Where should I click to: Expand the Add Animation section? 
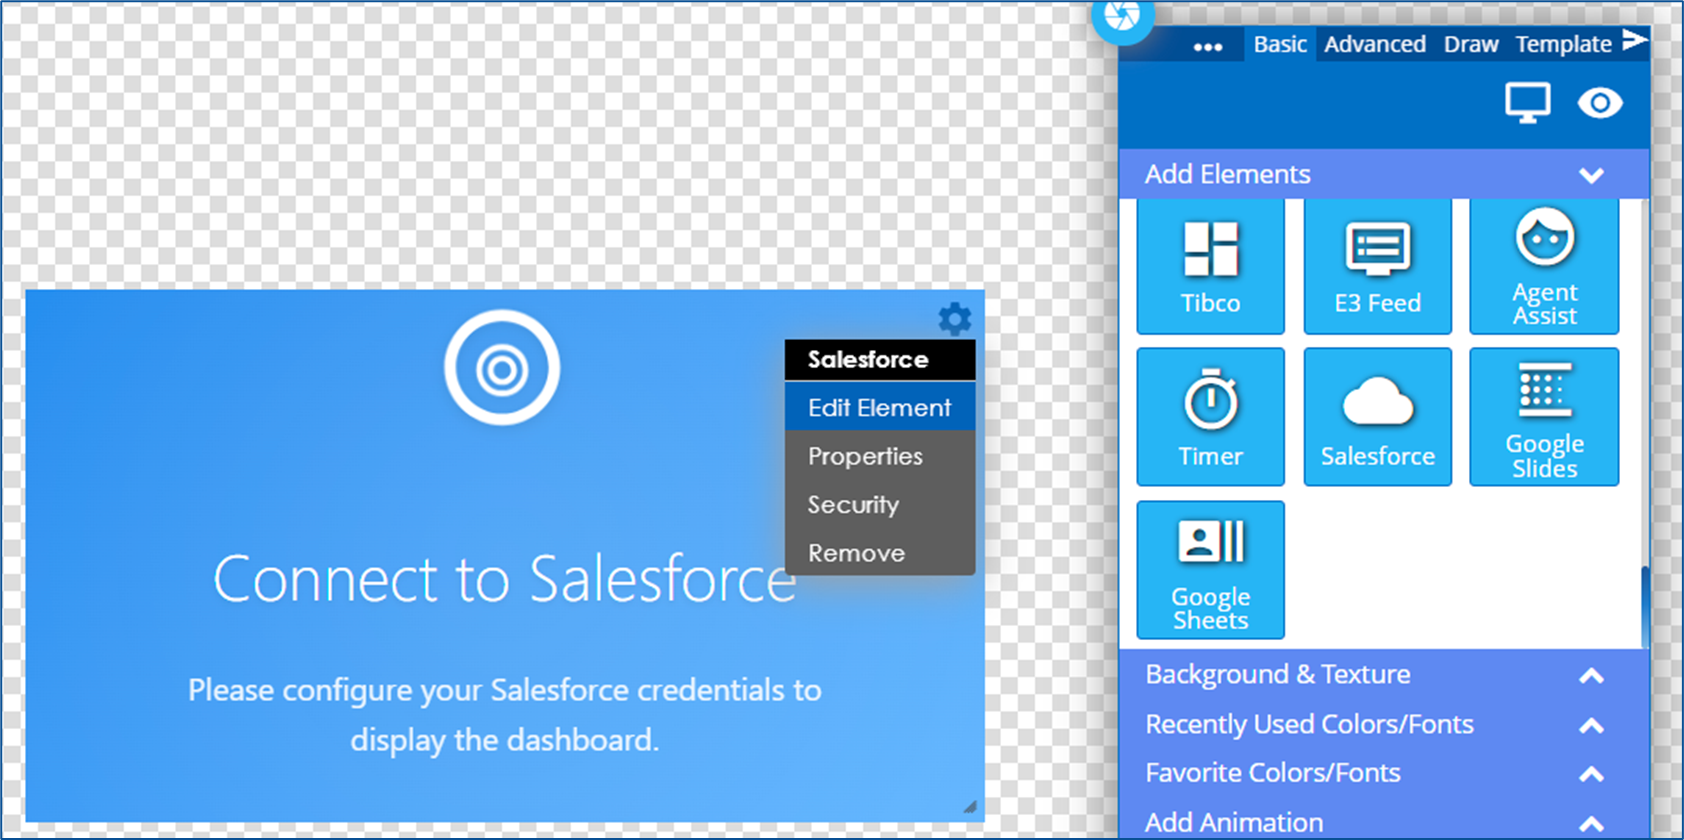coord(1384,822)
